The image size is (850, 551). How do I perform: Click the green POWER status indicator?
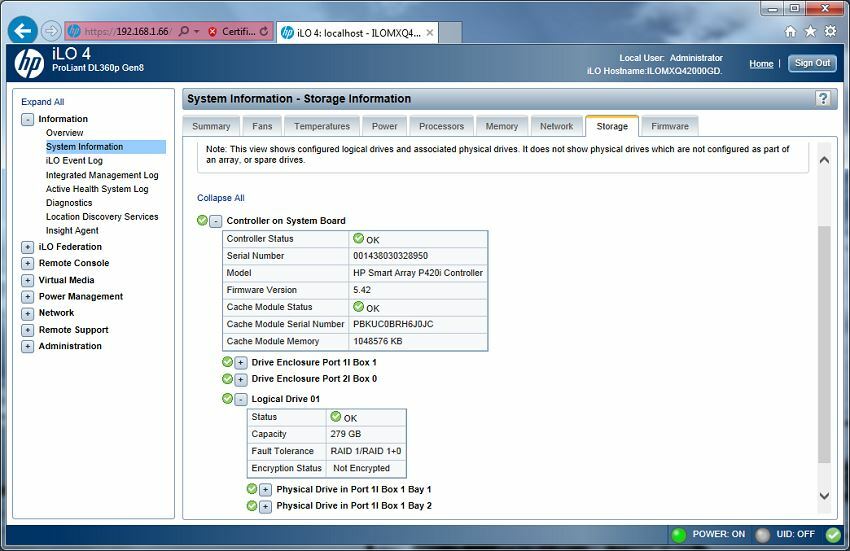pyautogui.click(x=679, y=535)
